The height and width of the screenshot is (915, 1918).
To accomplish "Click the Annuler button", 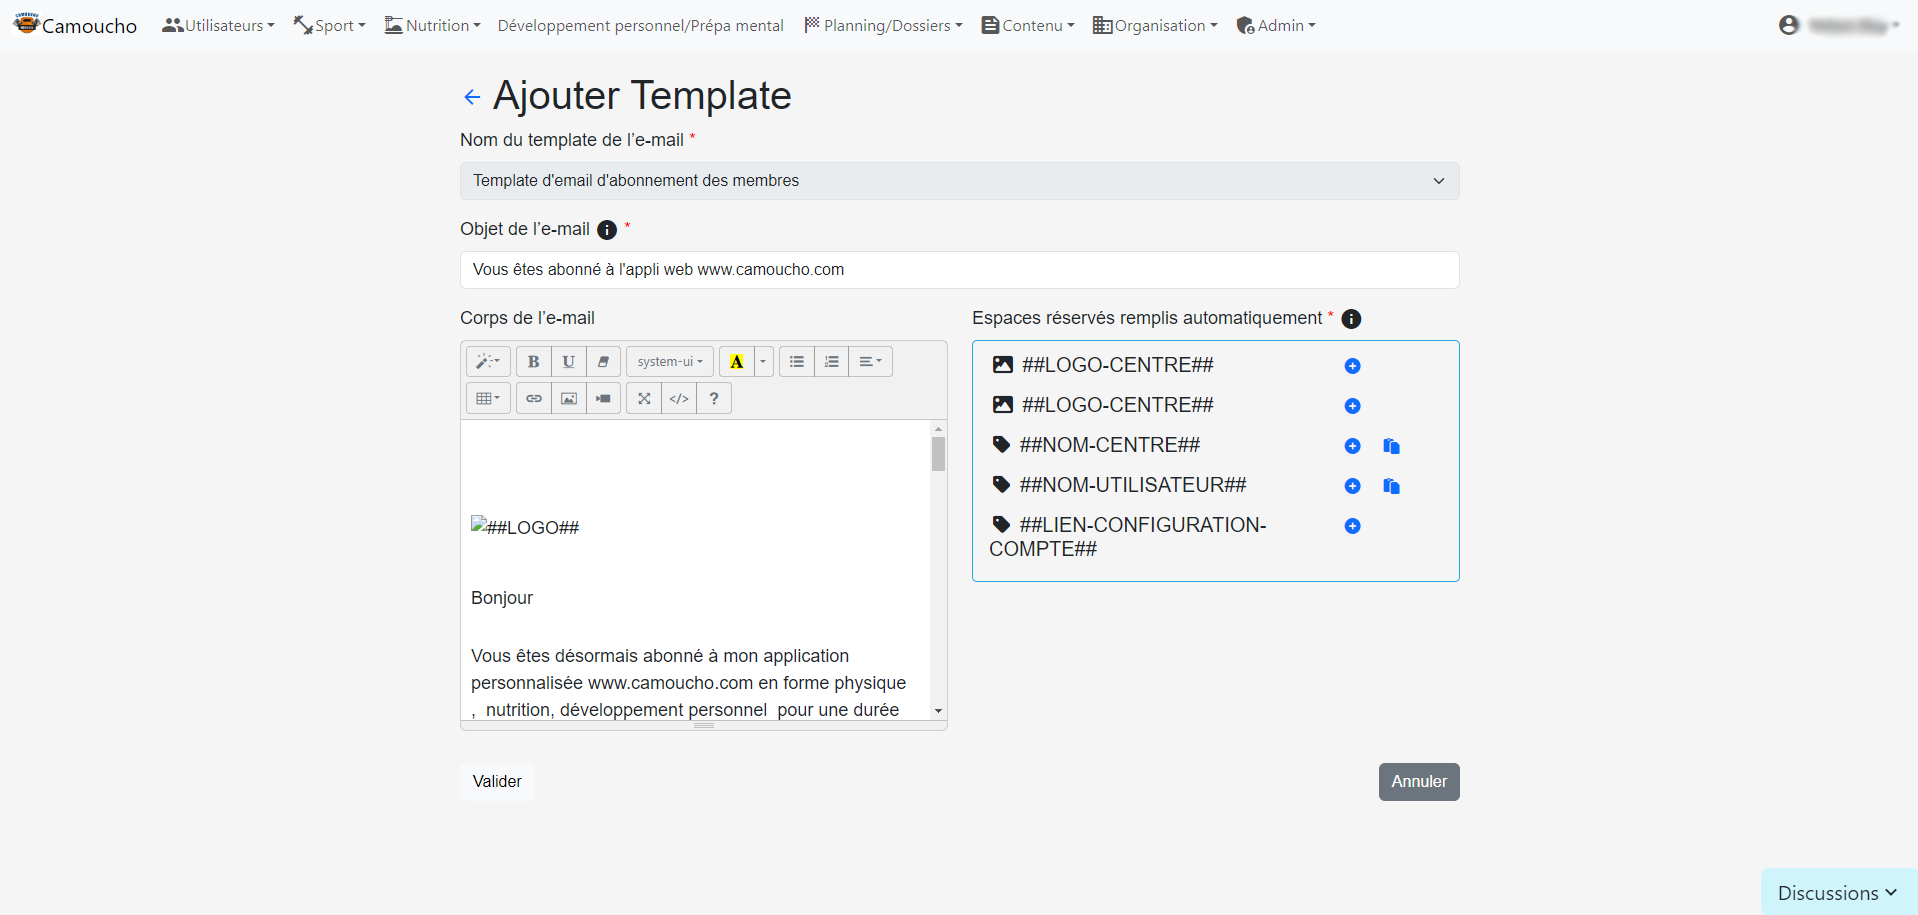I will (x=1418, y=781).
